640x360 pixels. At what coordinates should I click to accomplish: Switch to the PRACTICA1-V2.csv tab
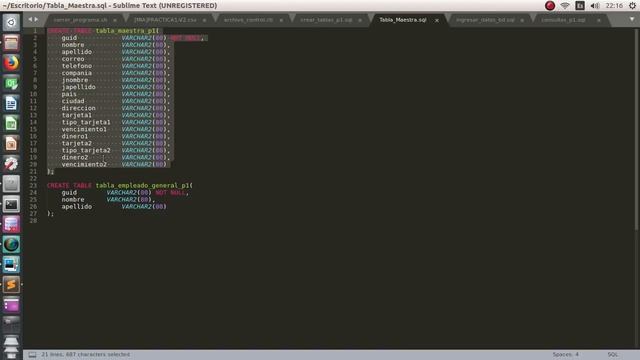165,20
